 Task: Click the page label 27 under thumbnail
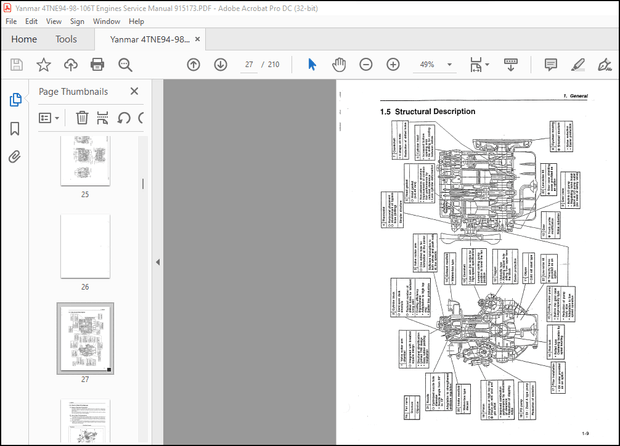(x=85, y=379)
